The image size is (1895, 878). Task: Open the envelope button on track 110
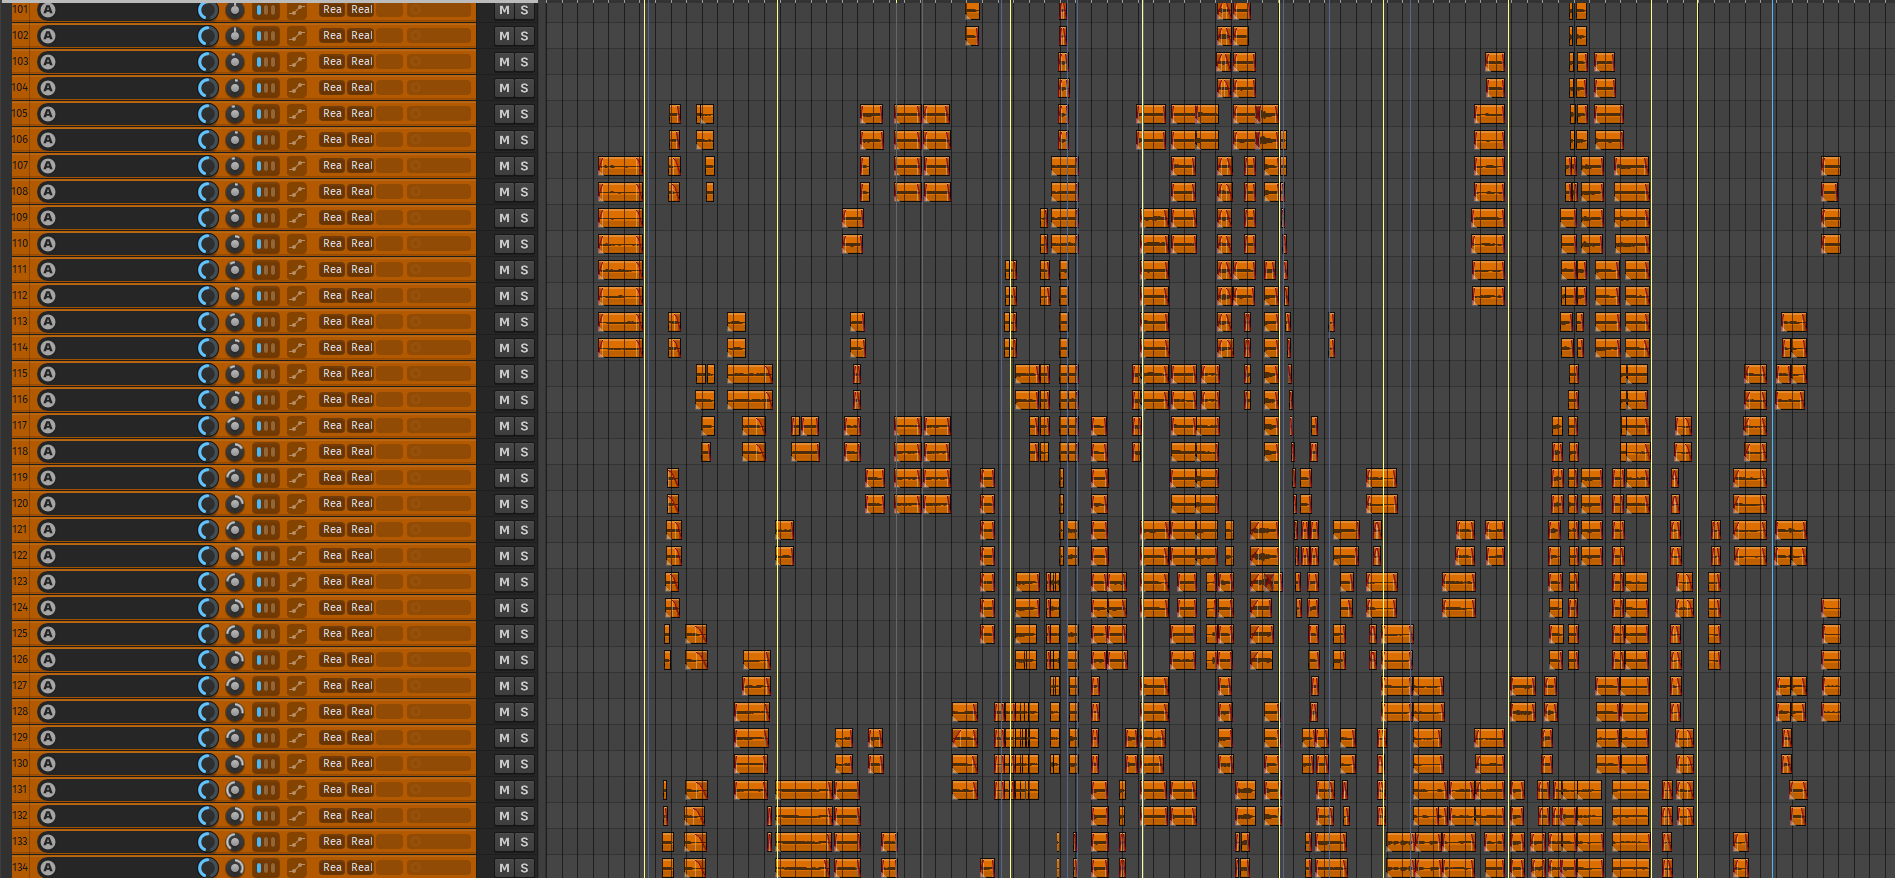click(x=297, y=244)
